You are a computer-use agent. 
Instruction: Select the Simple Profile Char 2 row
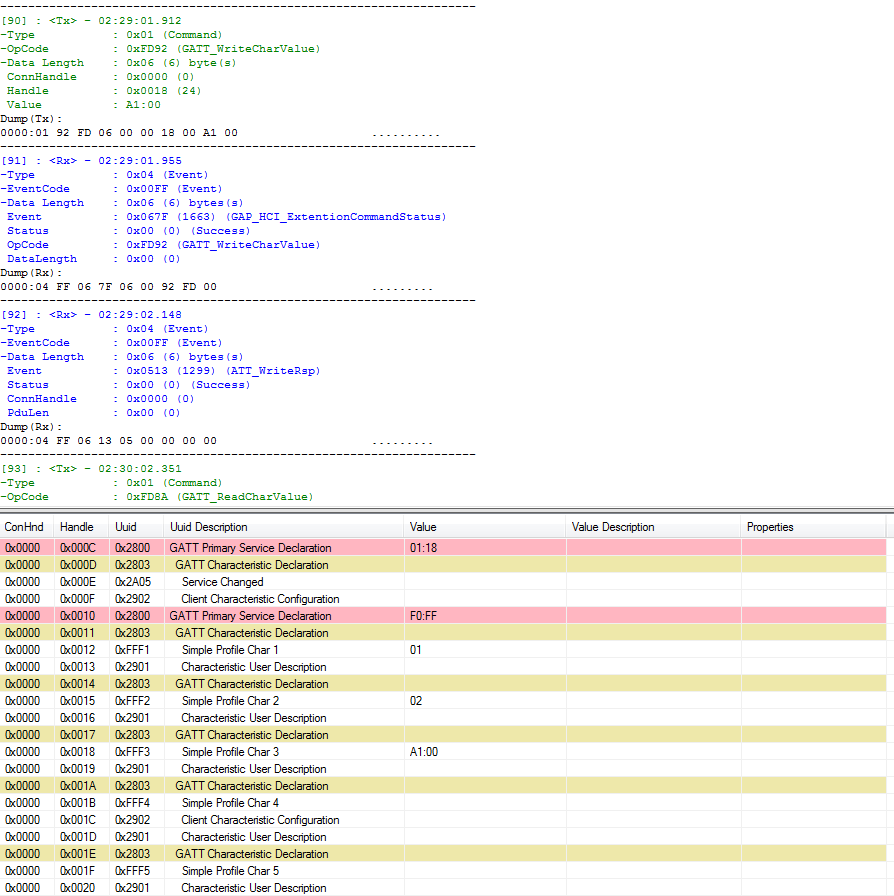tap(443, 701)
